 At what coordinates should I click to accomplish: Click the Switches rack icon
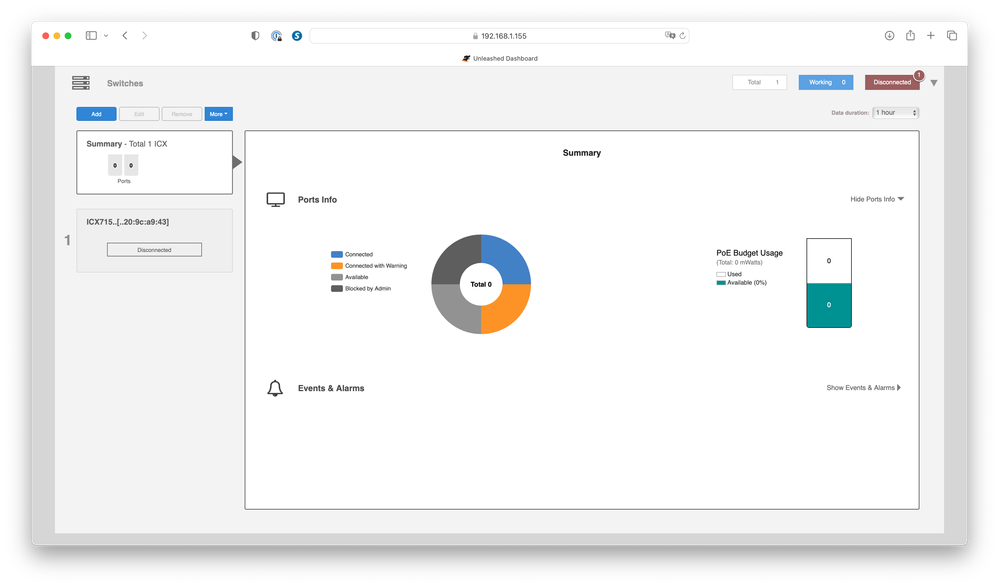click(x=81, y=83)
